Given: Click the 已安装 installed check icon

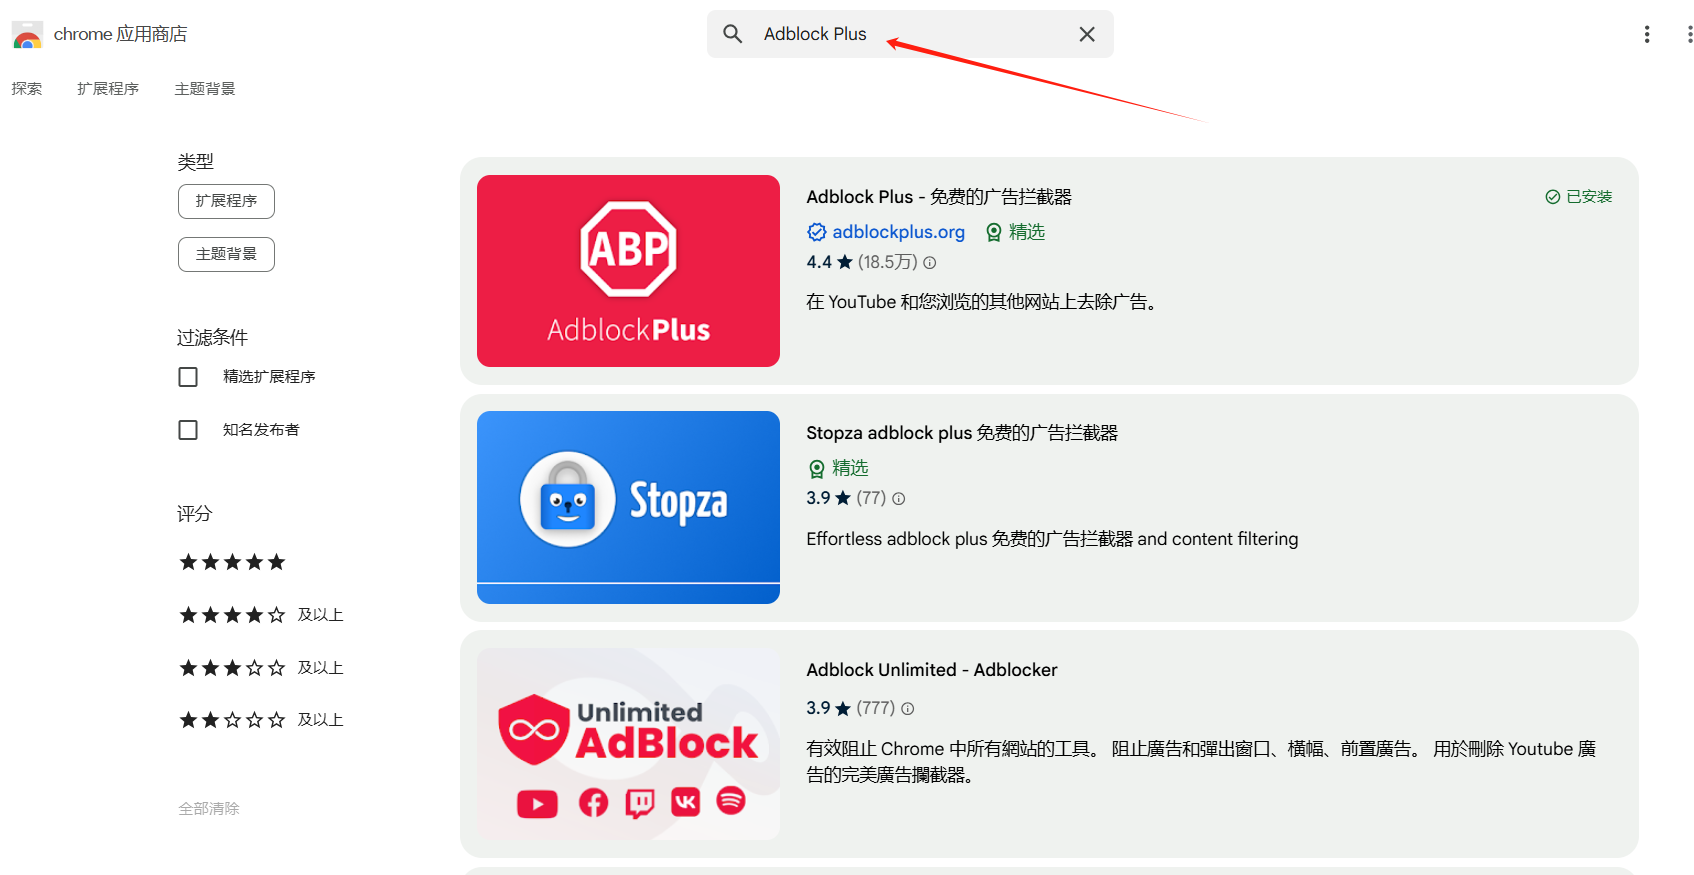Looking at the screenshot, I should [1553, 197].
